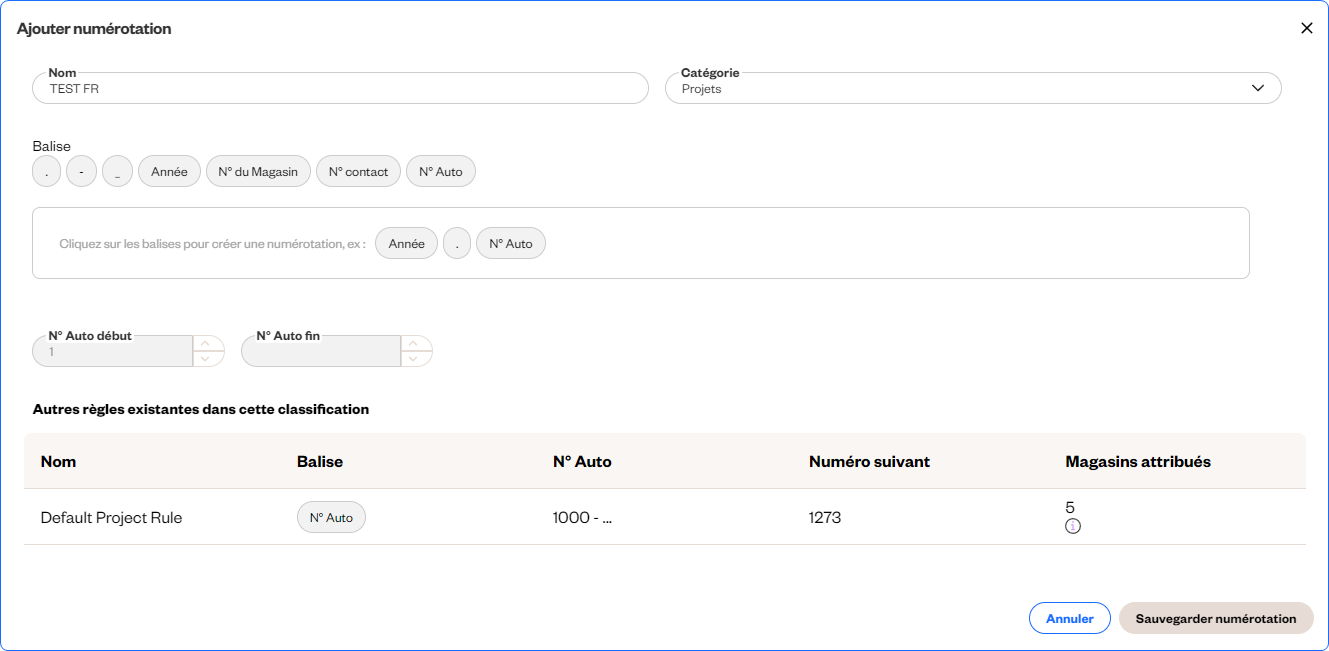This screenshot has height=651, width=1329.
Task: Click the Nom text field
Action: pos(340,89)
